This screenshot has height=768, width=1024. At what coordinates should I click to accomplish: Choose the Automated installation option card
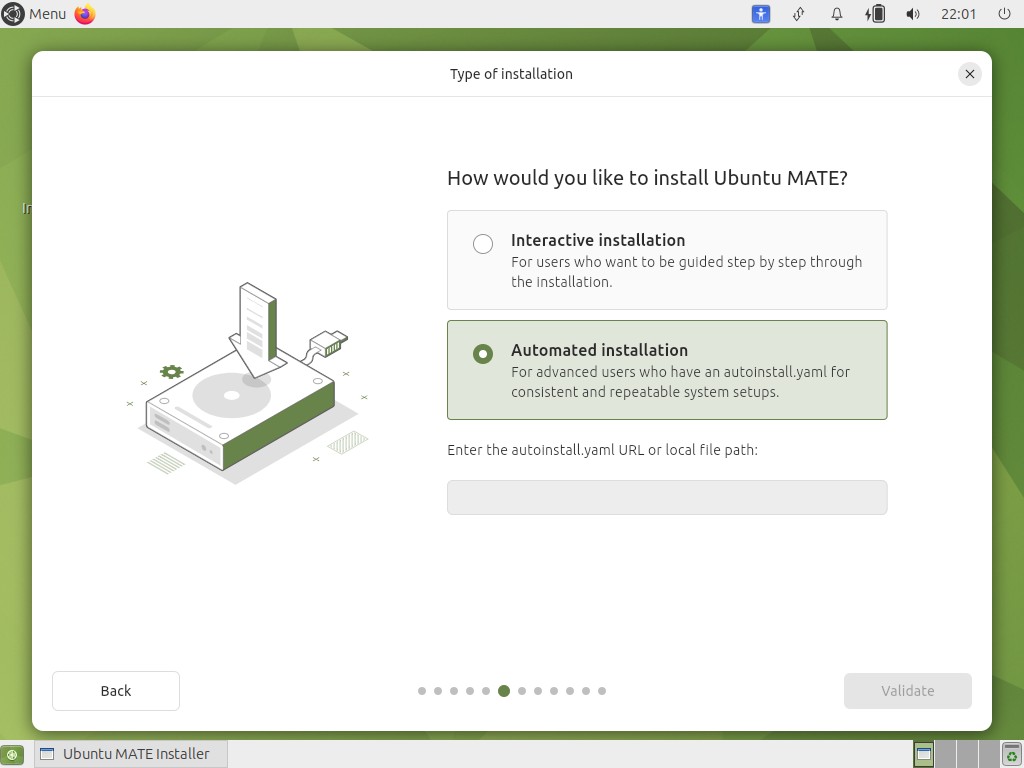(x=667, y=370)
